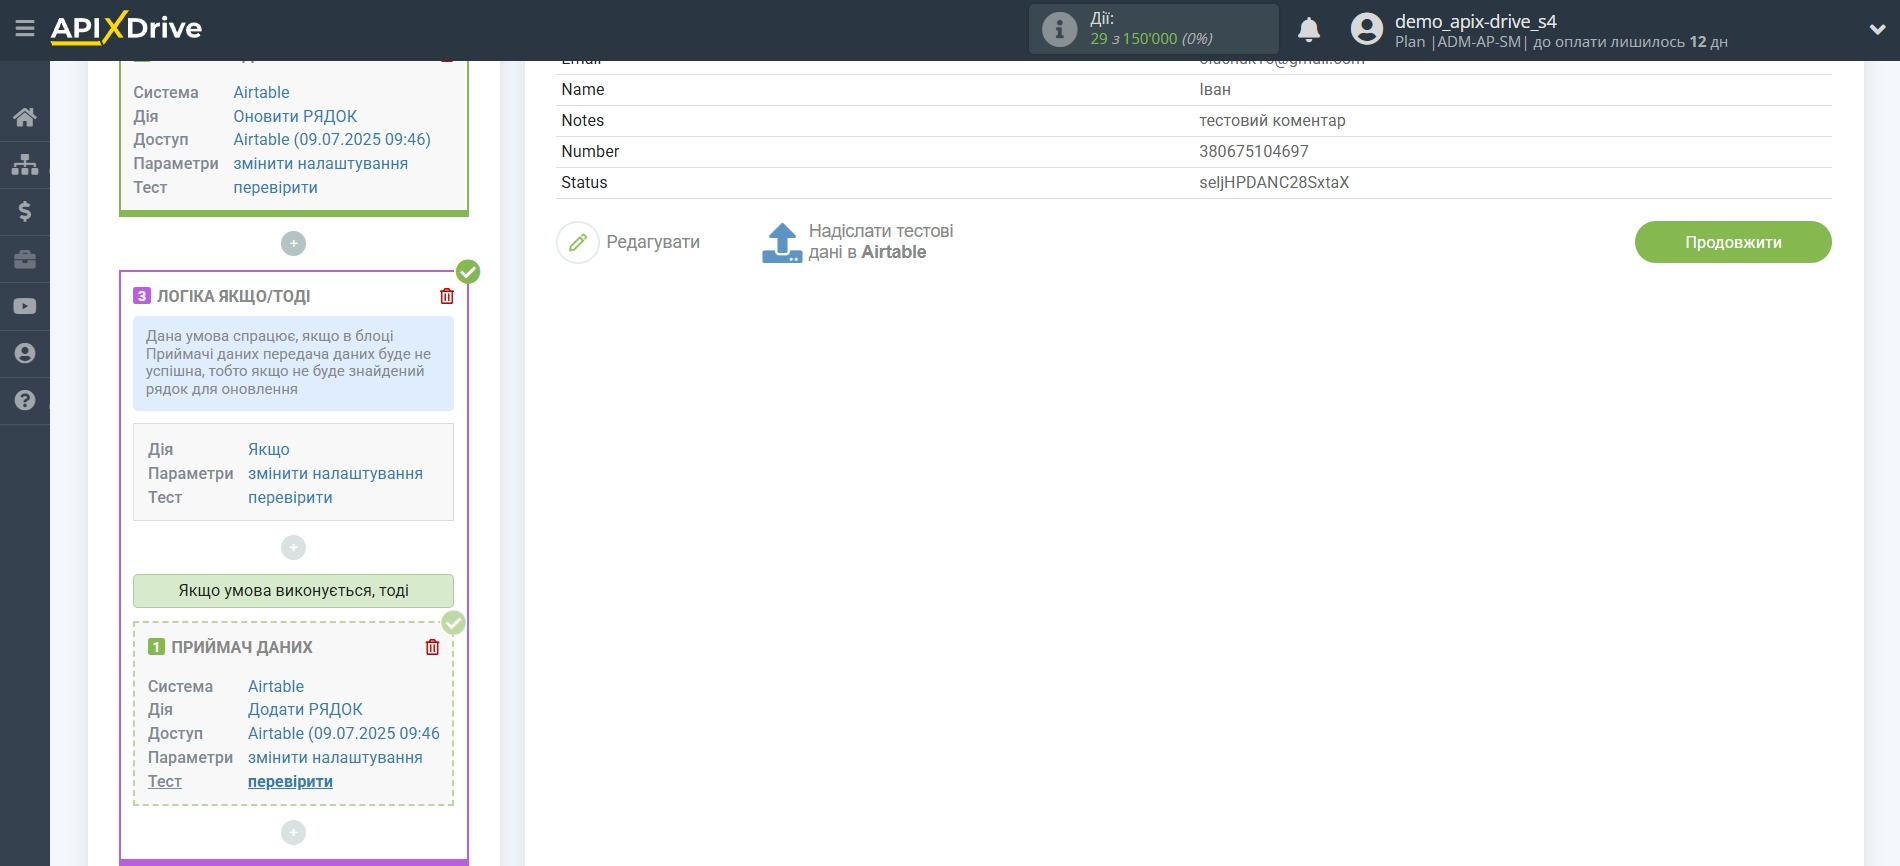Screen dimensions: 1900x866
Task: Open the YouTube video tutorials icon
Action: [x=25, y=306]
